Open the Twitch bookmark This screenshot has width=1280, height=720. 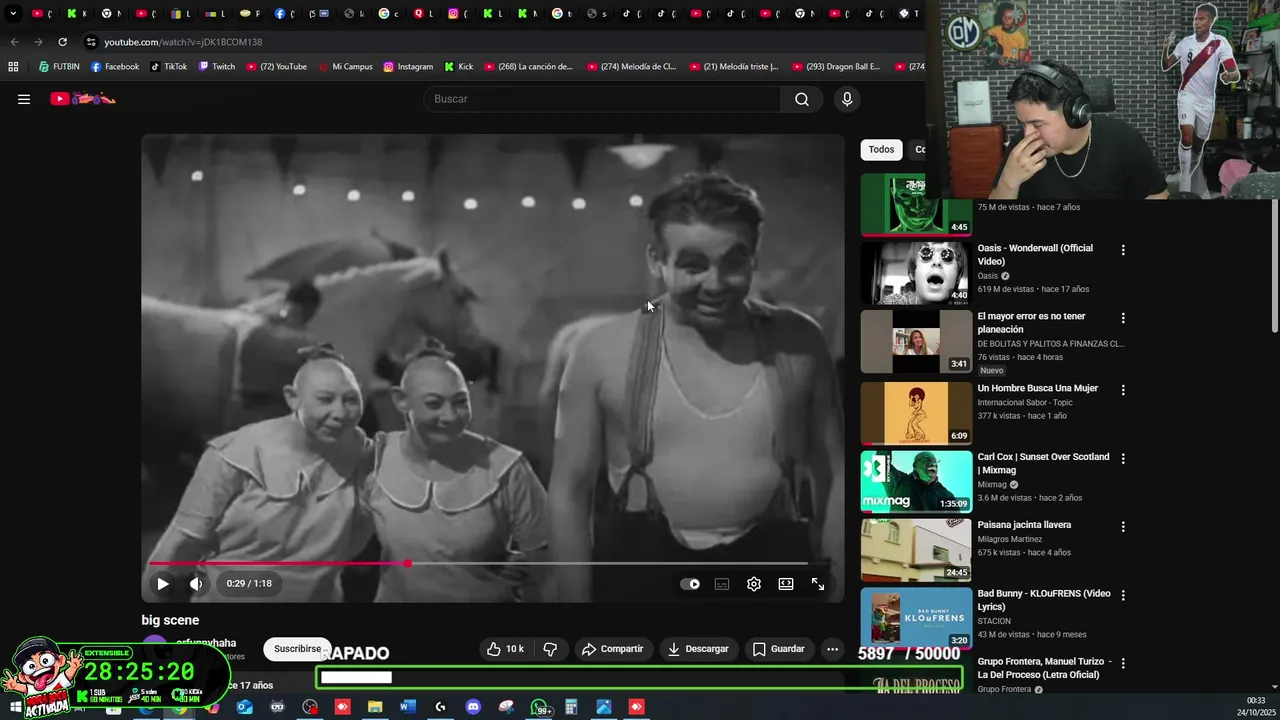pyautogui.click(x=216, y=67)
